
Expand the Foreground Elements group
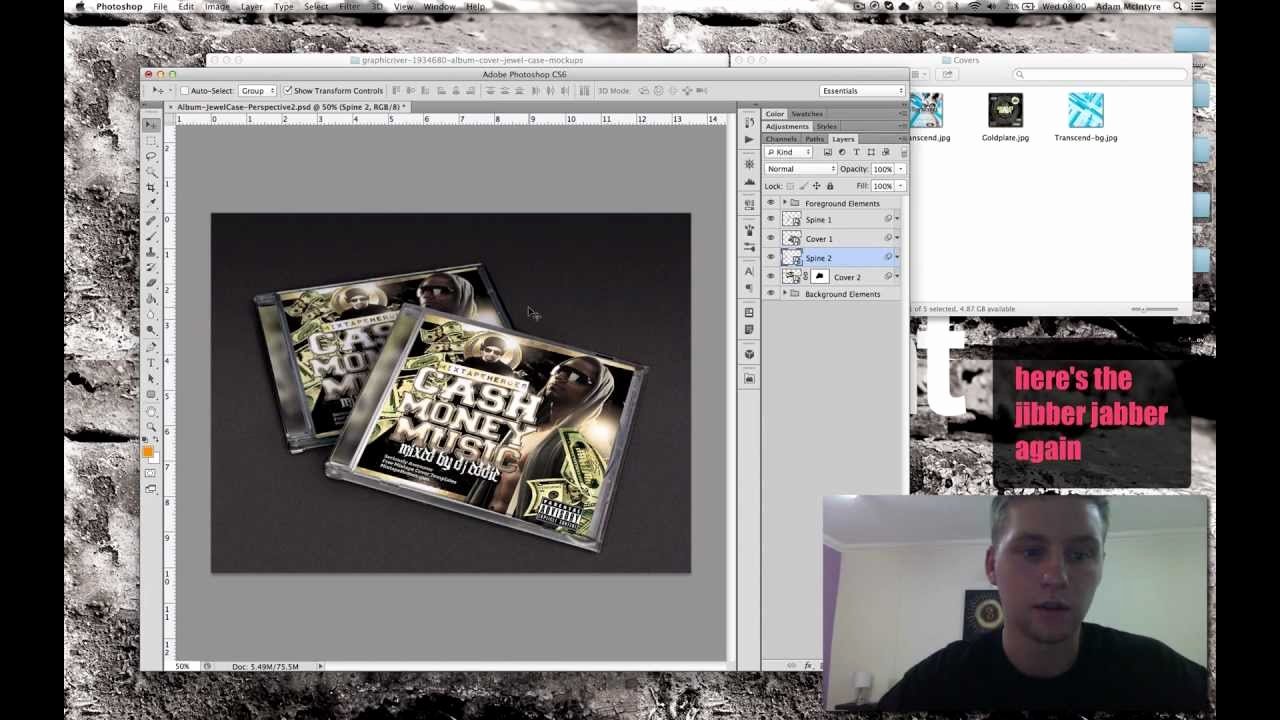tap(785, 203)
